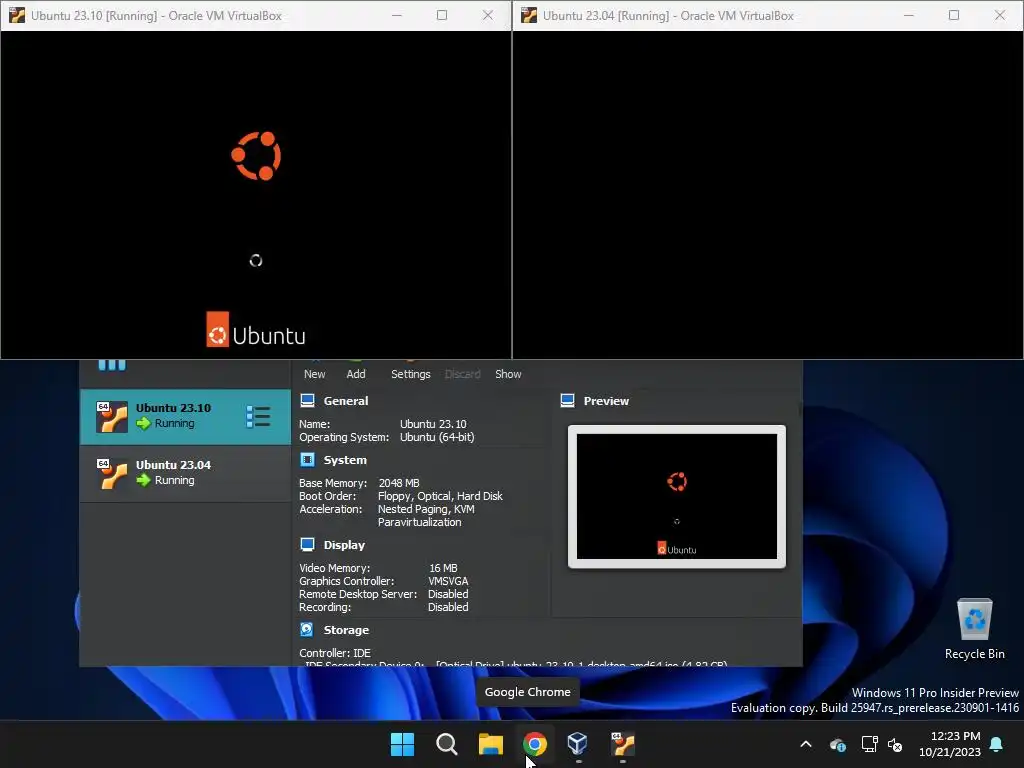
Task: Click the network tray icon
Action: (869, 744)
